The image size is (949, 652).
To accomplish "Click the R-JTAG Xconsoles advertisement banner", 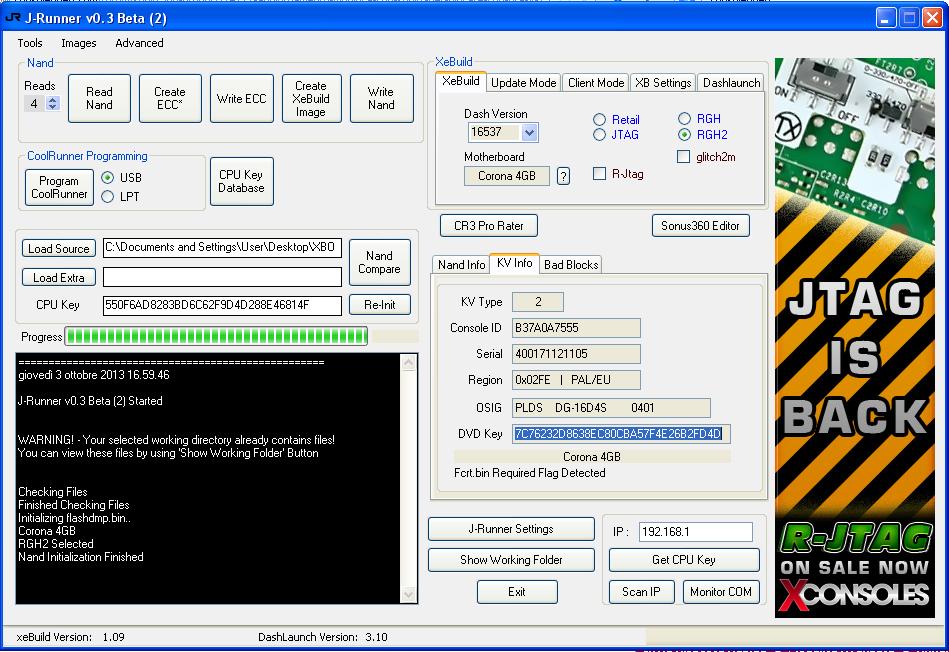I will [x=855, y=338].
